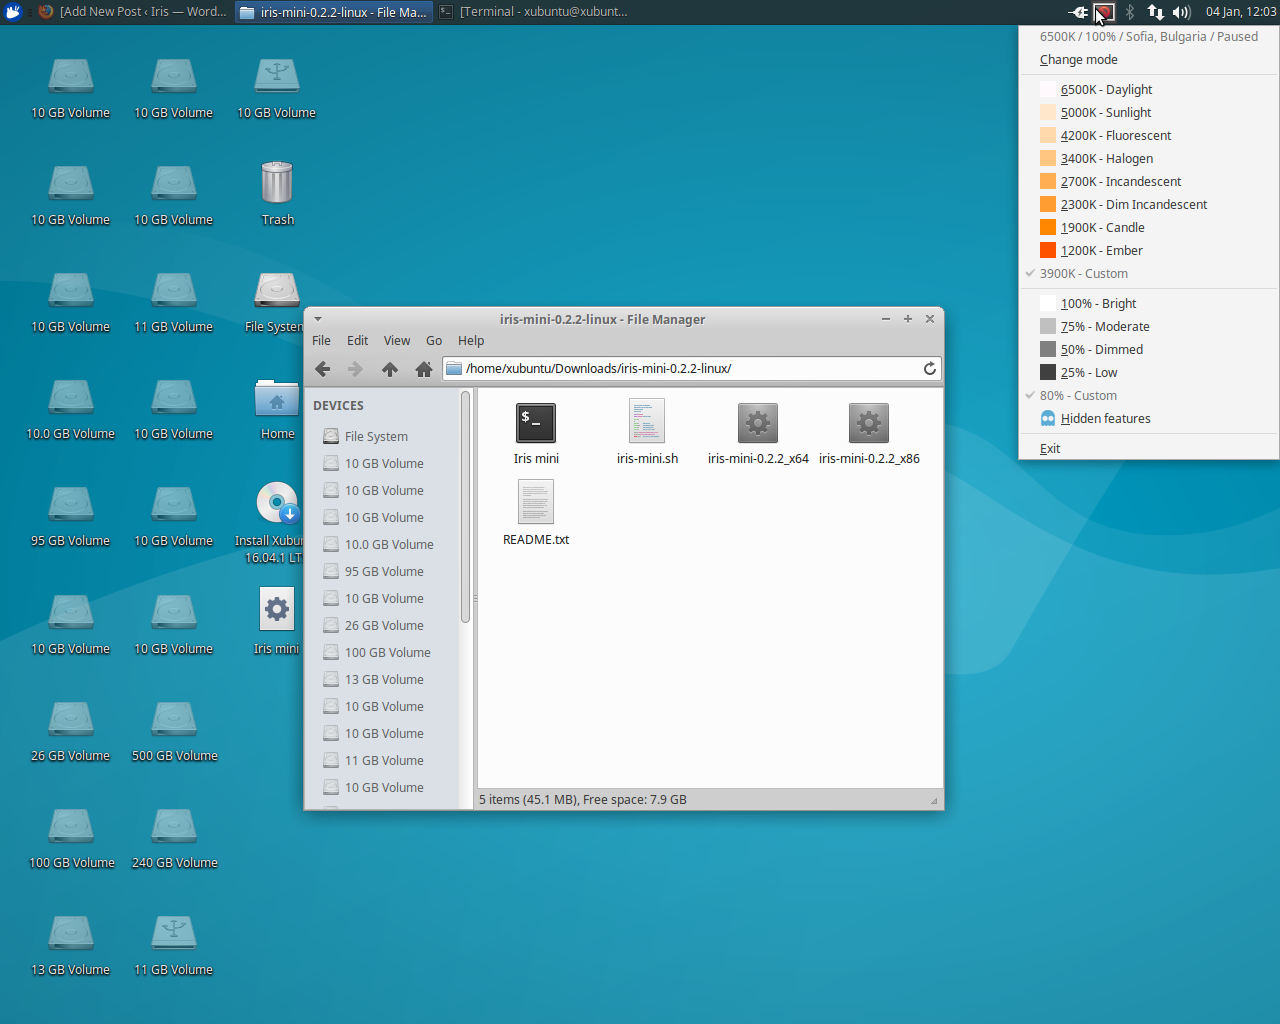Click Exit in Iris menu
Image resolution: width=1280 pixels, height=1024 pixels.
[x=1149, y=448]
